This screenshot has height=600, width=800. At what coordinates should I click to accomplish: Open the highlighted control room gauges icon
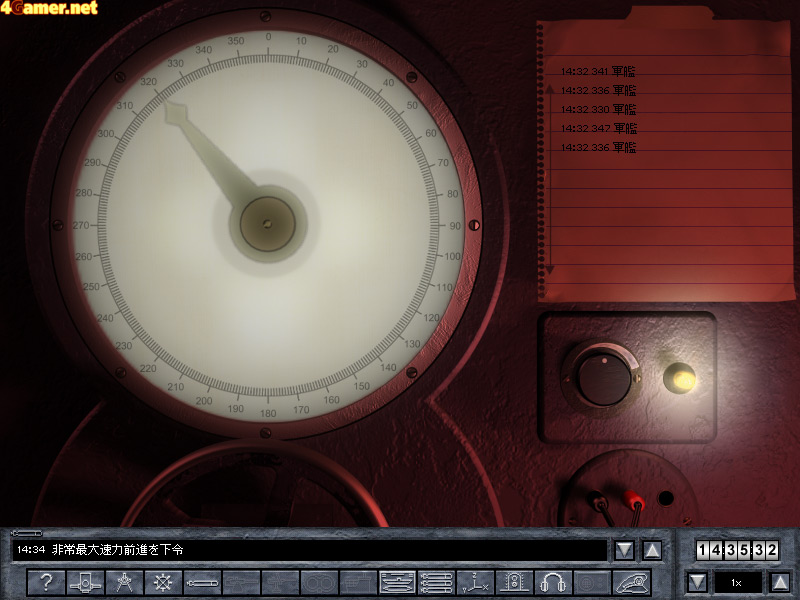397,582
